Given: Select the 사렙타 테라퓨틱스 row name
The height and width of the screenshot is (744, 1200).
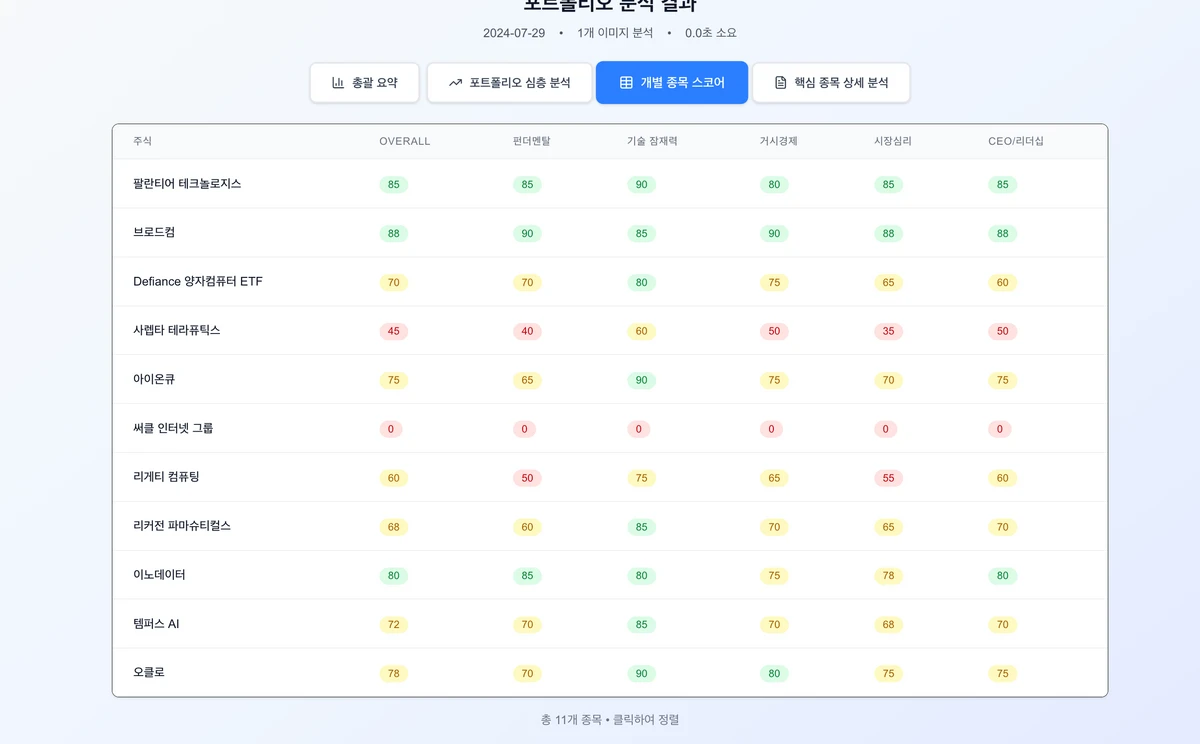Looking at the screenshot, I should click(x=176, y=330).
